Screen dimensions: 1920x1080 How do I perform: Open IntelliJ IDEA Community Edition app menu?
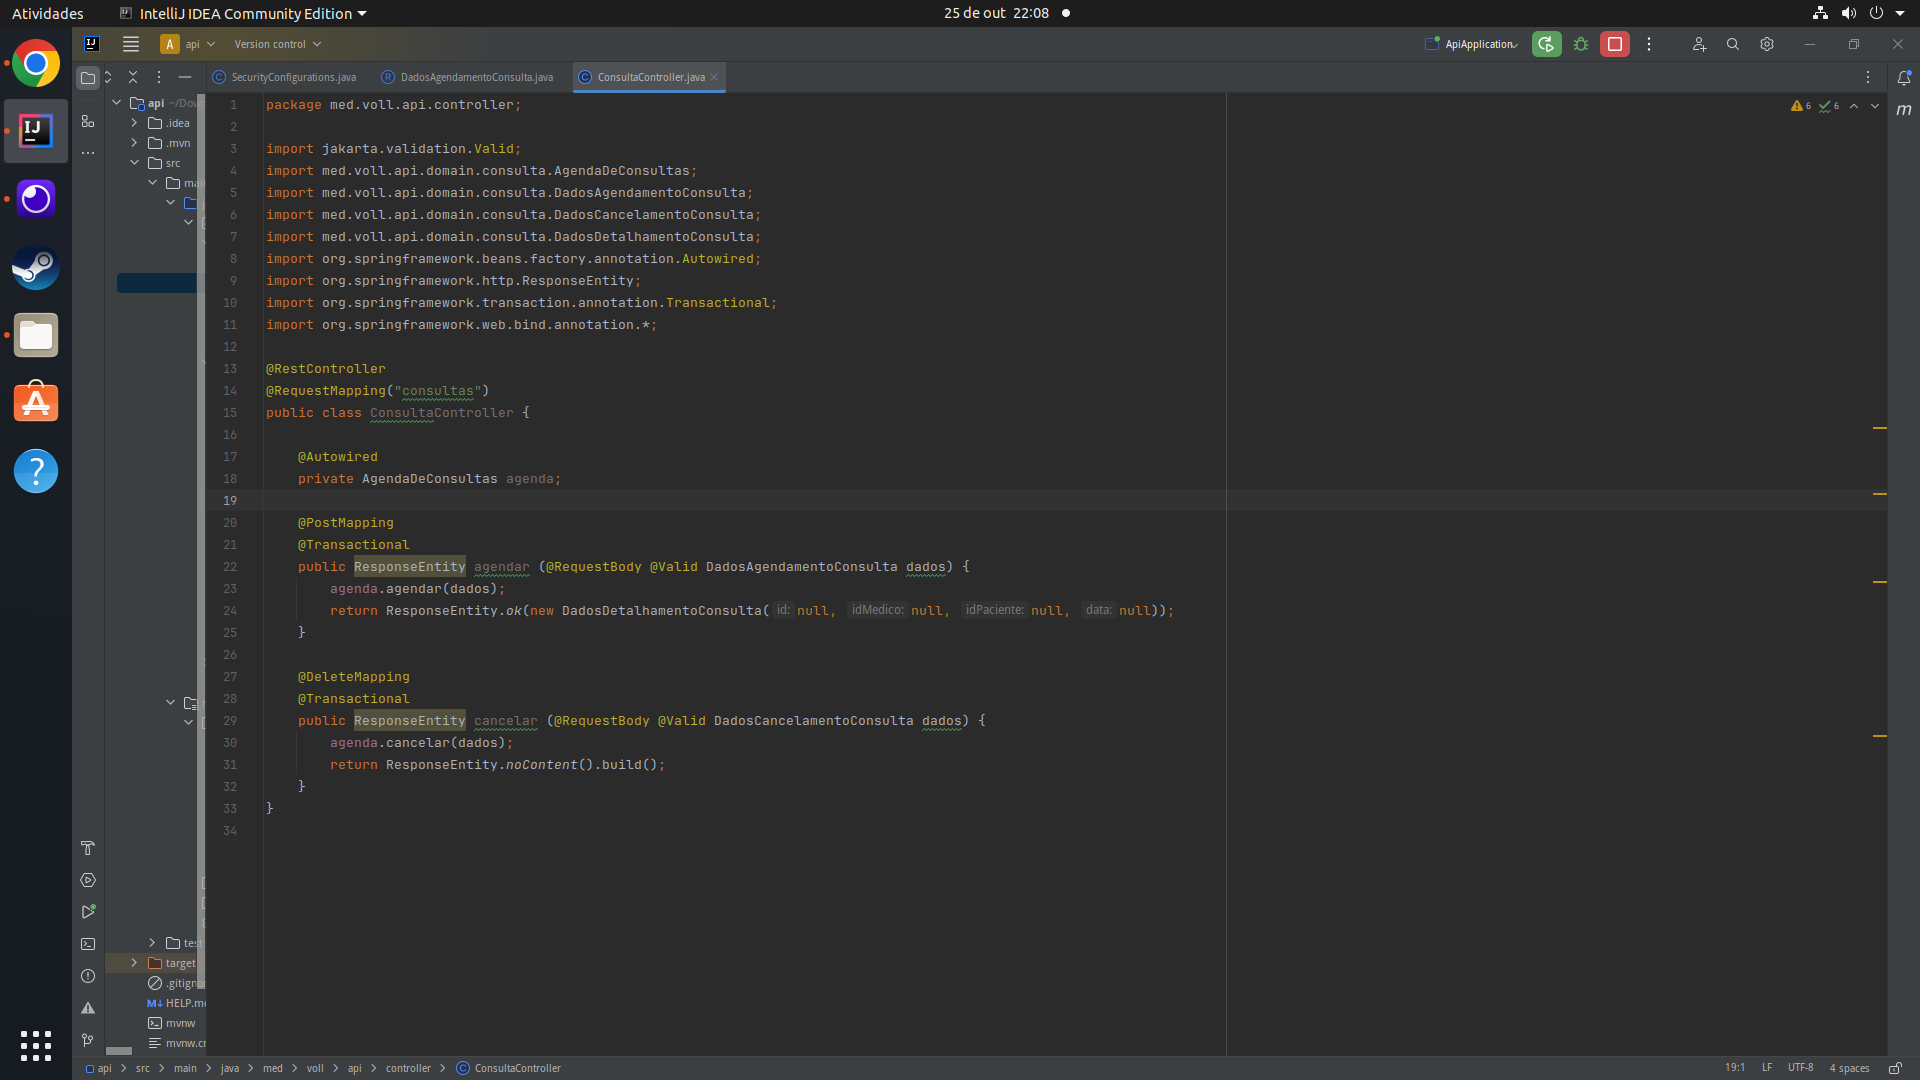pyautogui.click(x=243, y=13)
